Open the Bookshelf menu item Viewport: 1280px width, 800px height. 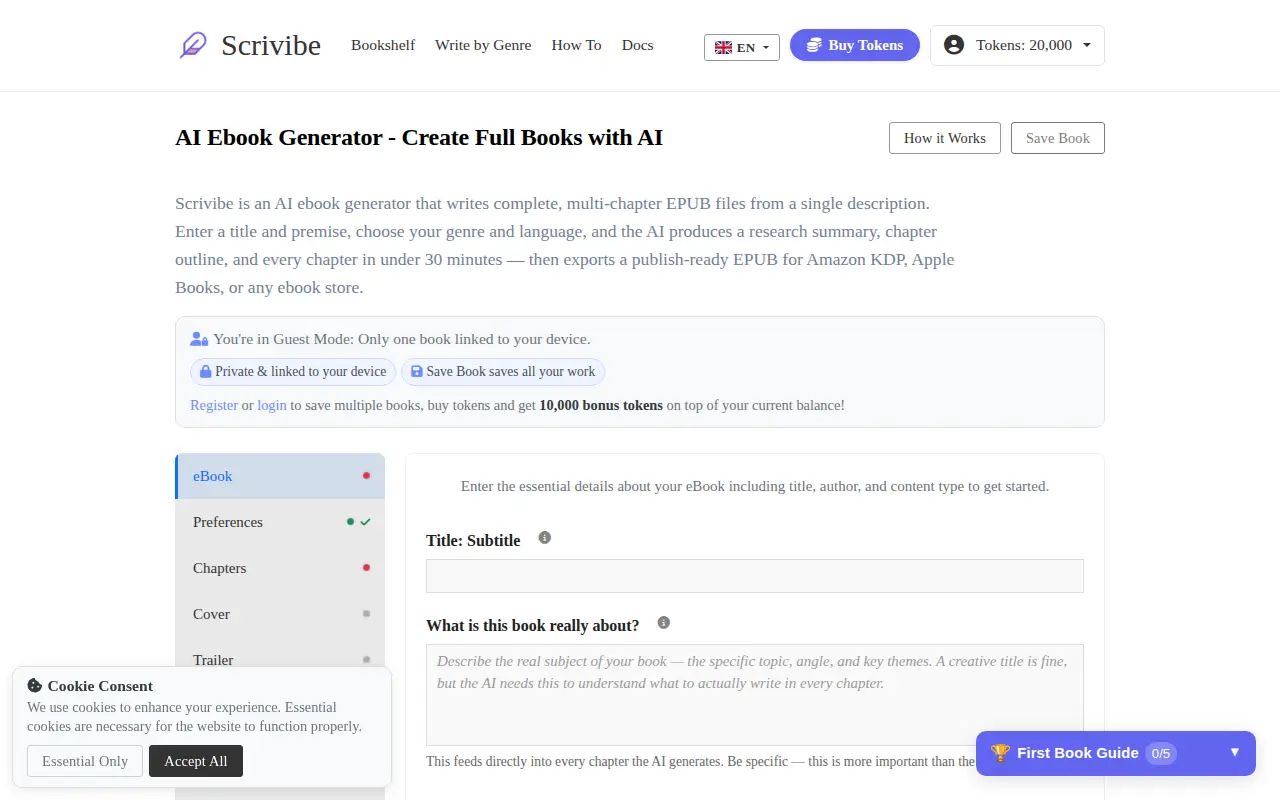(383, 45)
